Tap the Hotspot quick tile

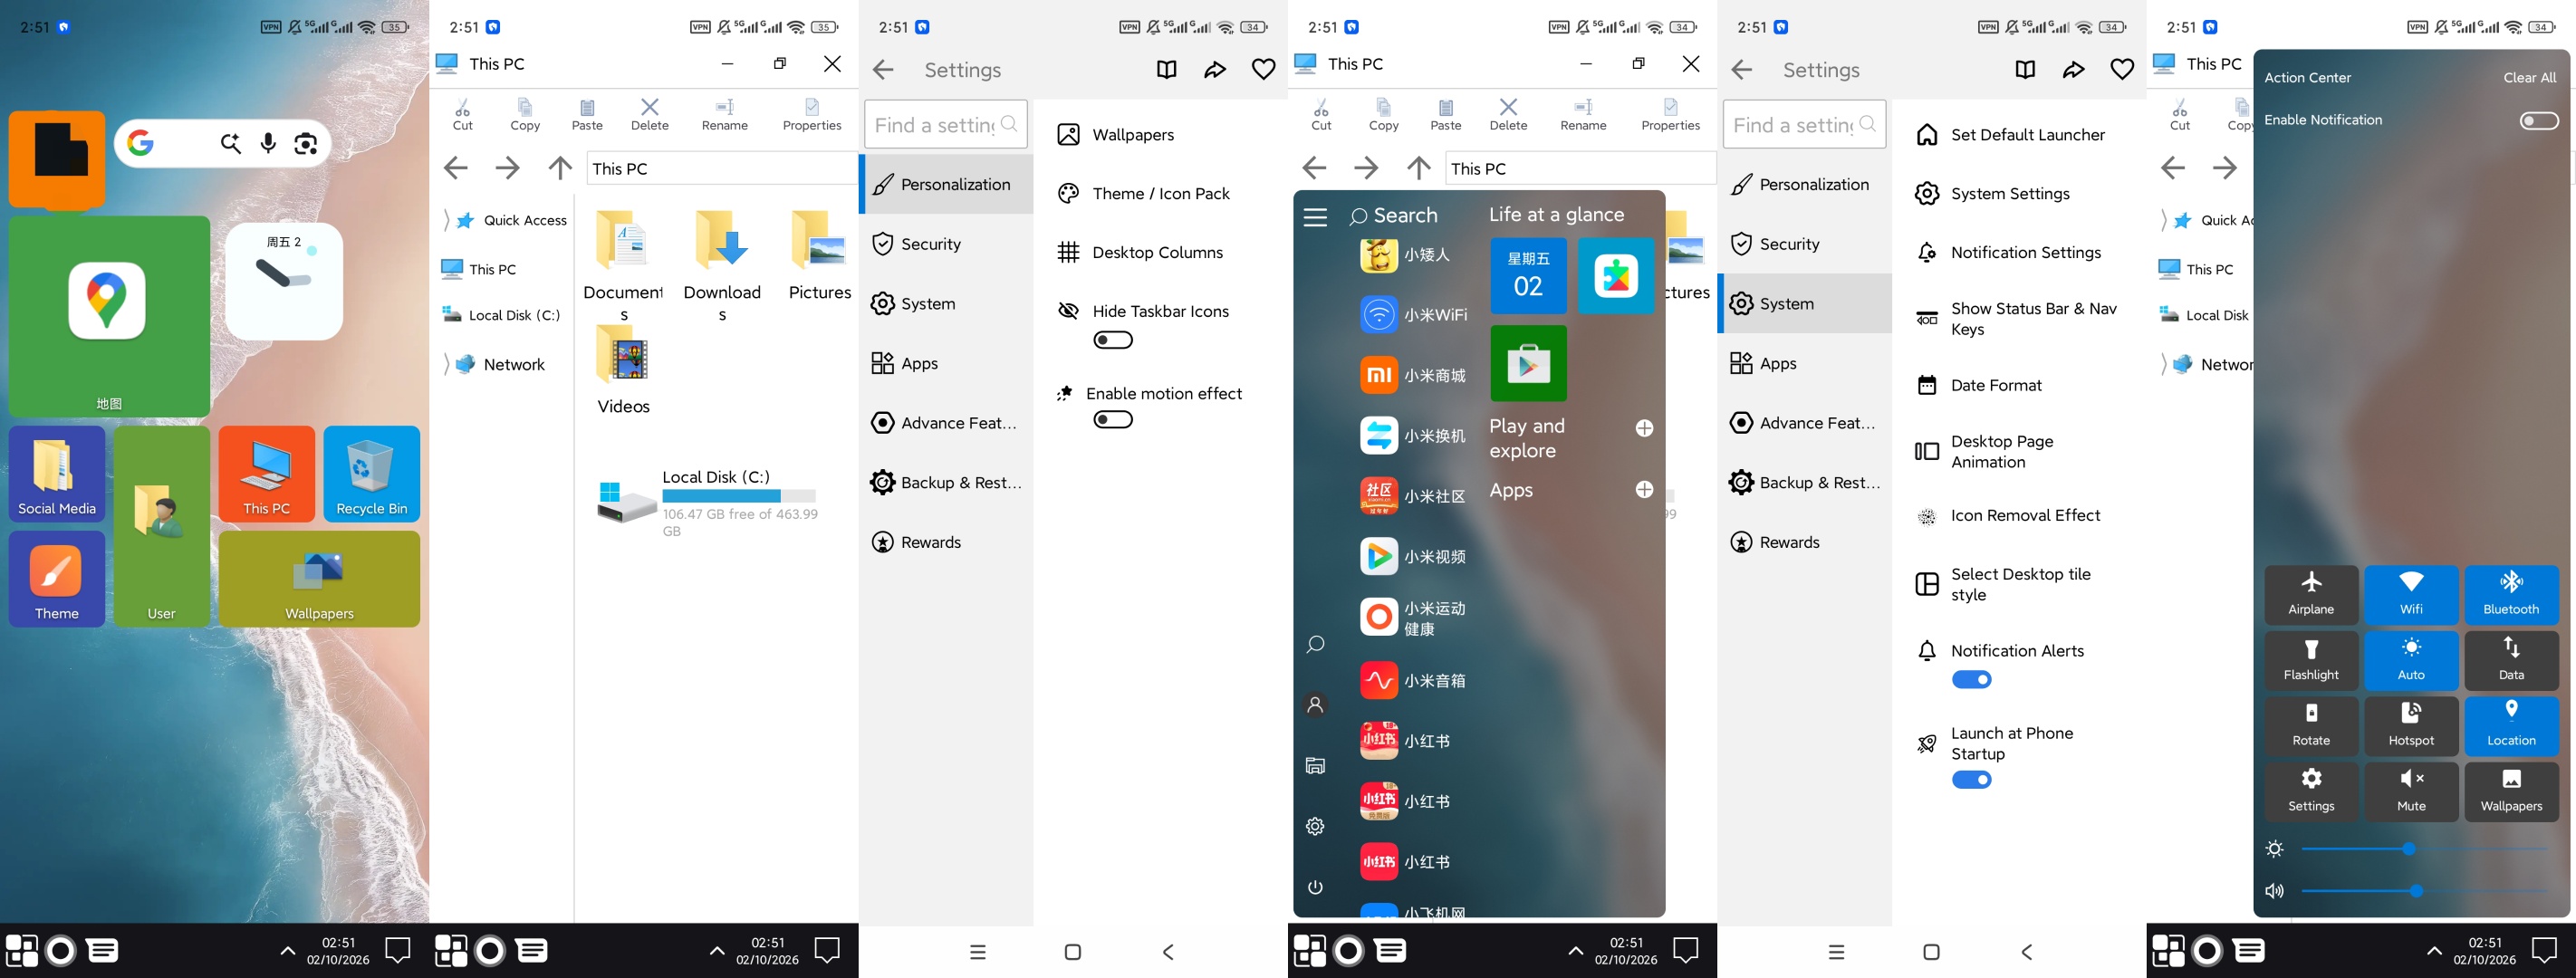click(2411, 727)
